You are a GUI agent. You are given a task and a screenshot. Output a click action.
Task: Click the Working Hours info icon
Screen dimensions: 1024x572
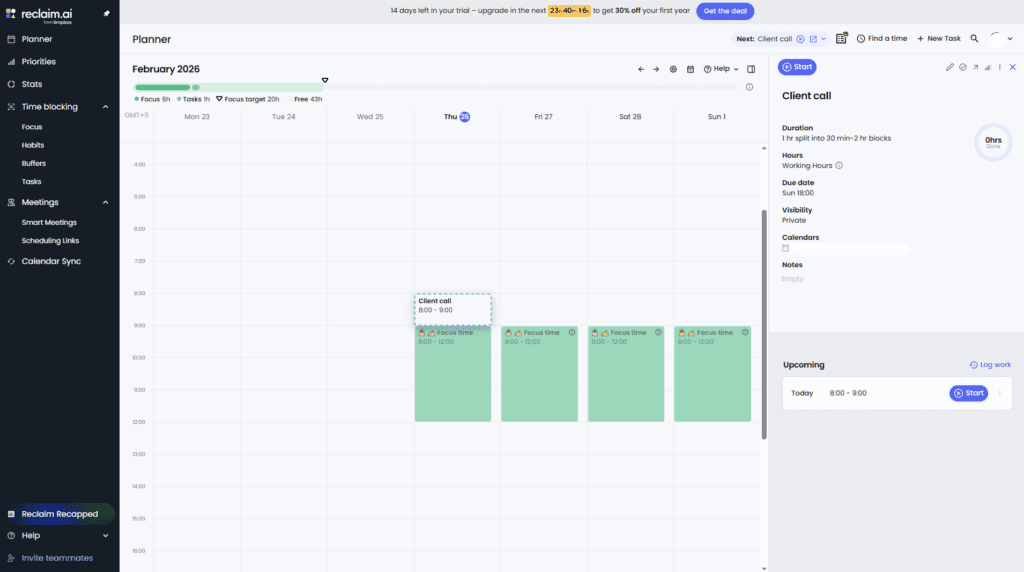click(839, 166)
